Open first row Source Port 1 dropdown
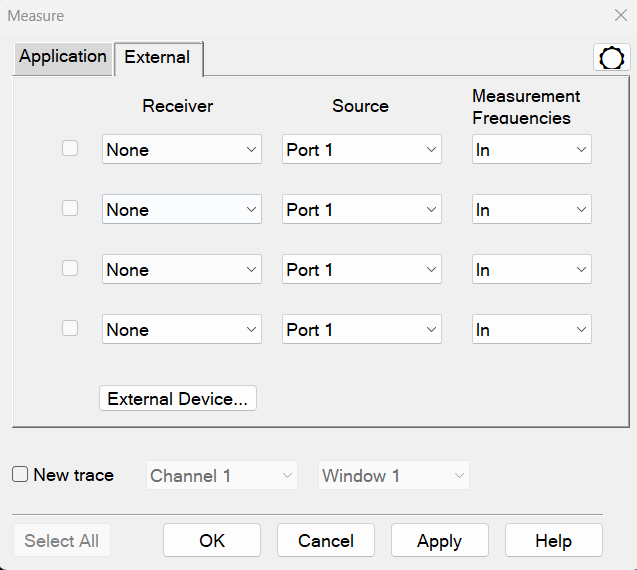The height and width of the screenshot is (570, 637). pyautogui.click(x=362, y=150)
